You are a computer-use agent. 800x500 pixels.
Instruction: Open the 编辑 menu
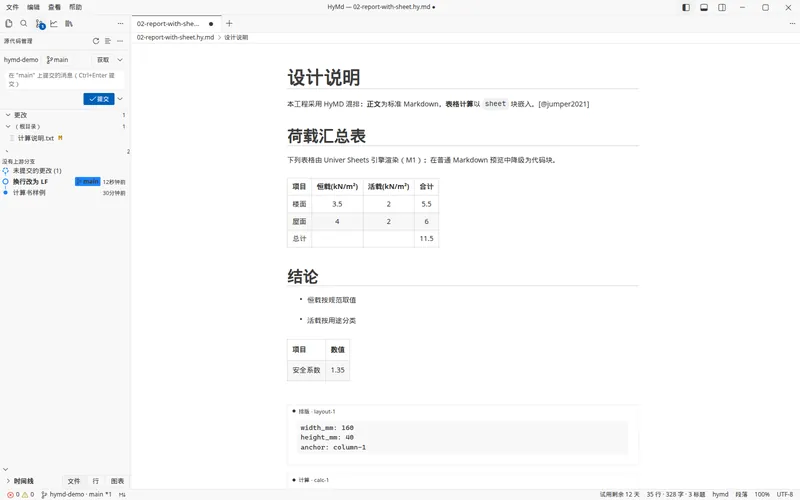click(33, 7)
